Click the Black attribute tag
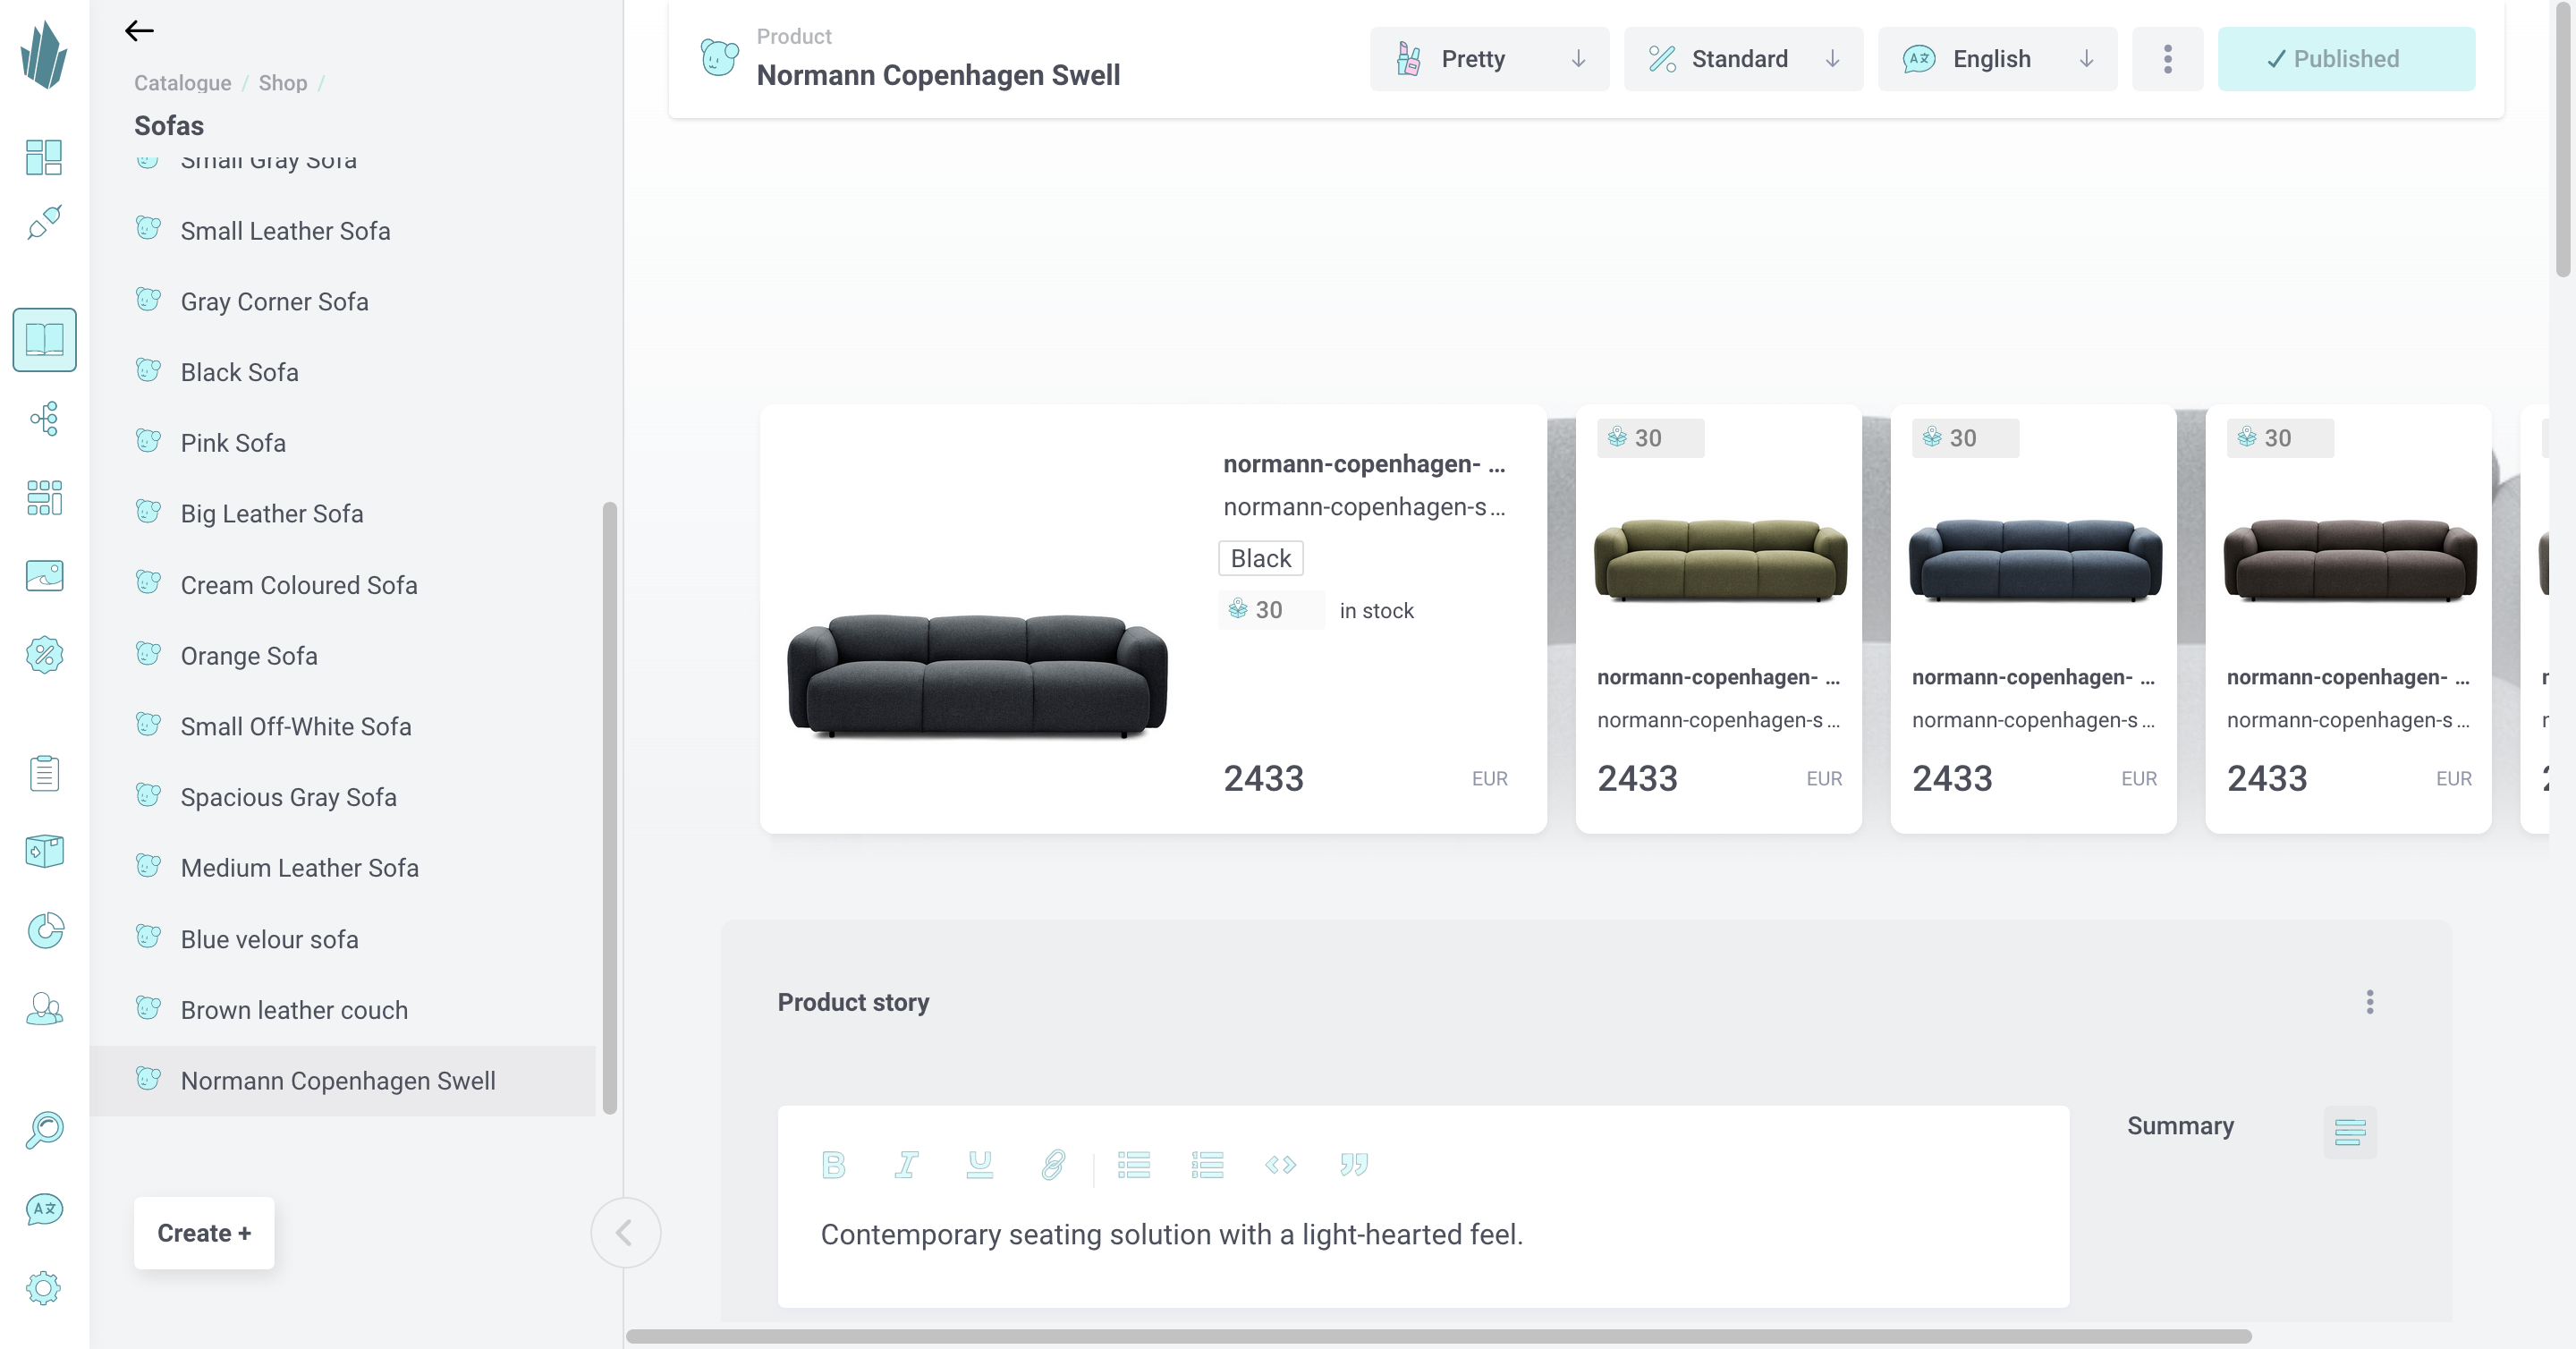 [1261, 558]
